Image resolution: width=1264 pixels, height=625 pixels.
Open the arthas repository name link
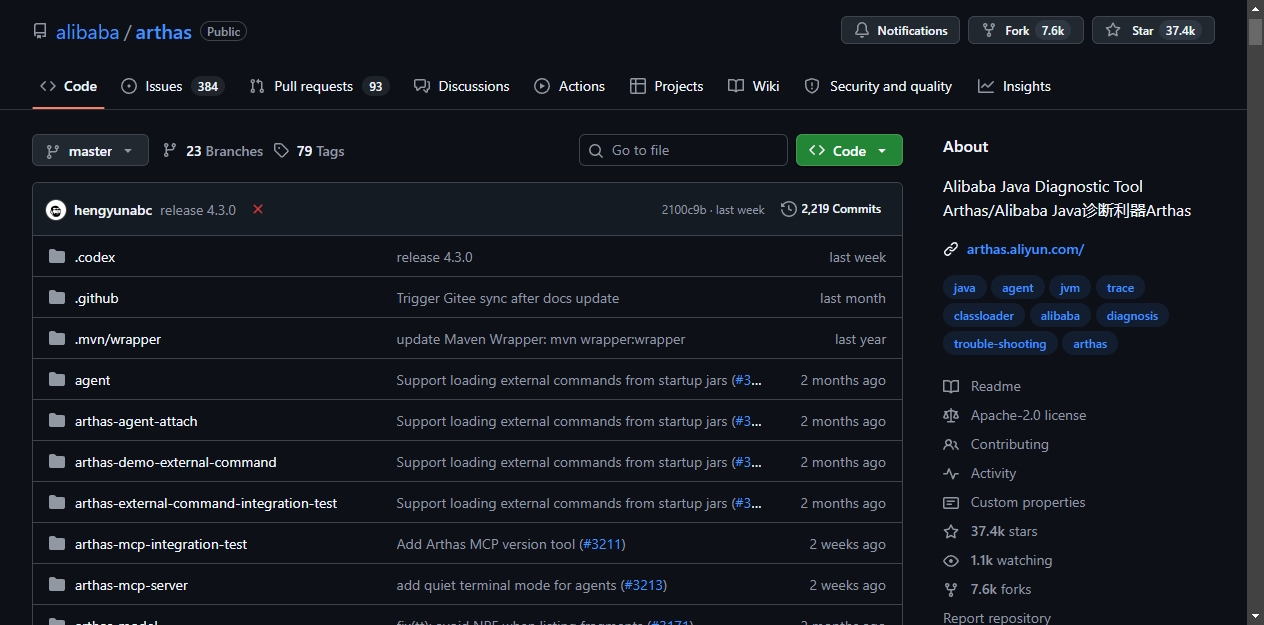163,31
